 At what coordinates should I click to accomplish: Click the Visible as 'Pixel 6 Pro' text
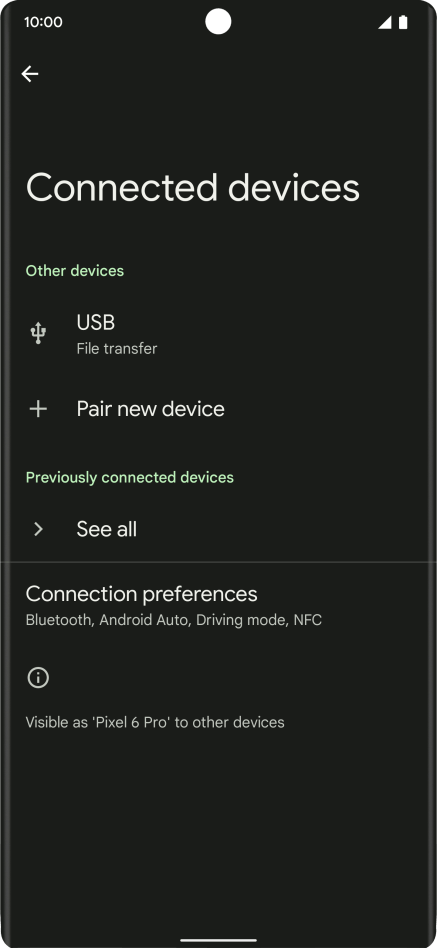pyautogui.click(x=155, y=722)
